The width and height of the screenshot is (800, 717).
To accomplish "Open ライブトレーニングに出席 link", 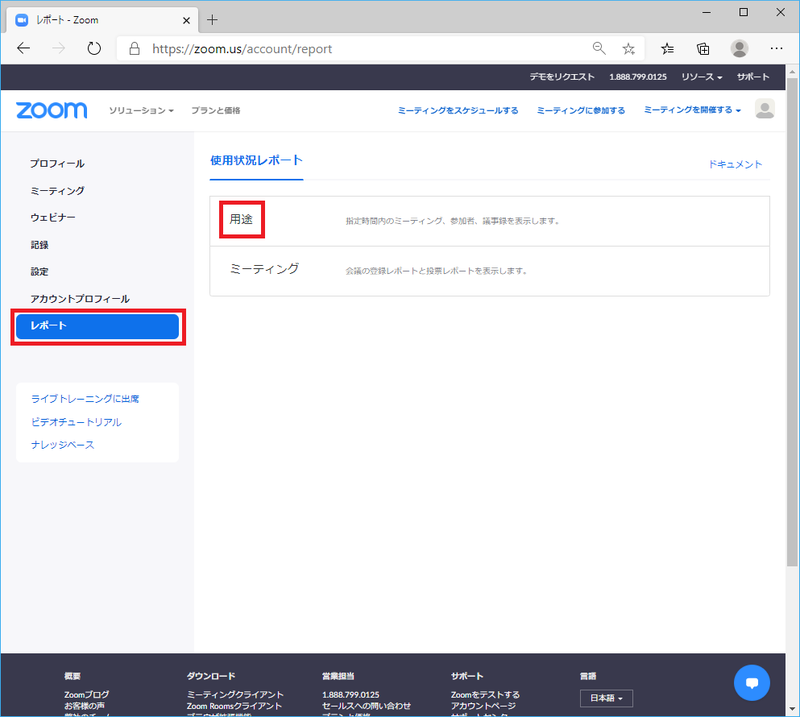I will click(85, 399).
